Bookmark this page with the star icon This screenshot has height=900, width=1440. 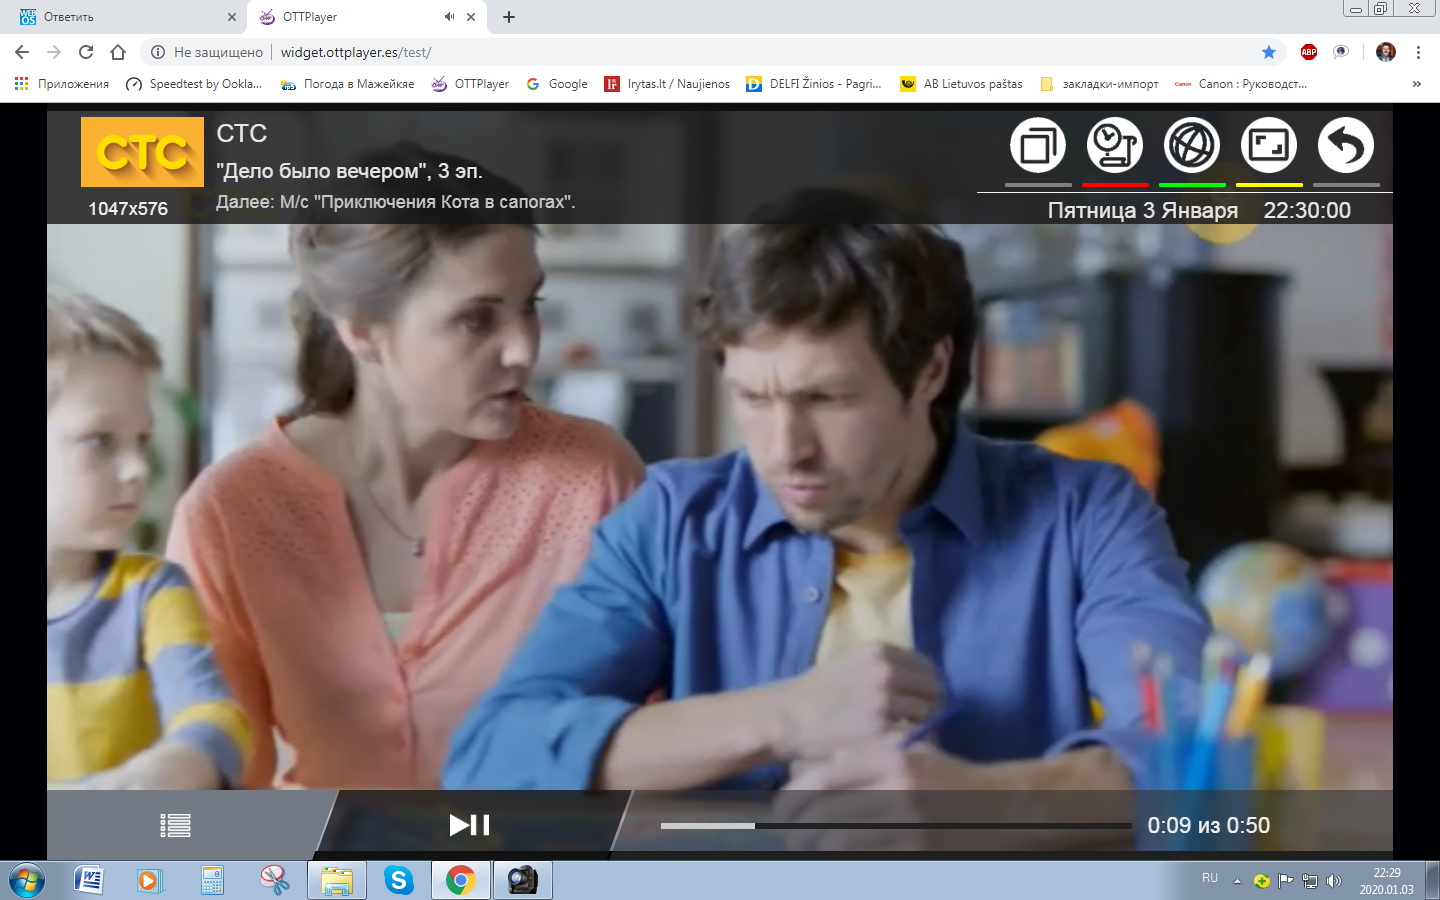click(1269, 52)
